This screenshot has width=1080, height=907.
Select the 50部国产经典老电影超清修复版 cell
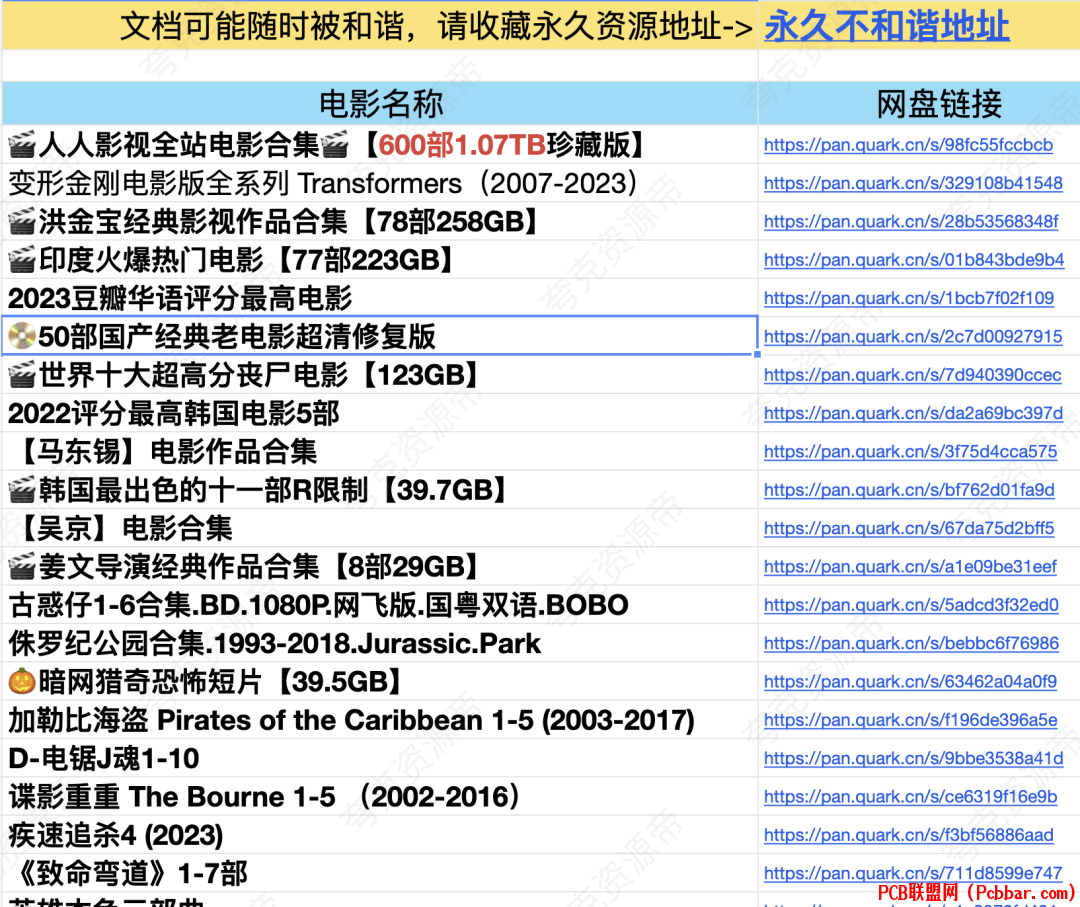[x=380, y=336]
